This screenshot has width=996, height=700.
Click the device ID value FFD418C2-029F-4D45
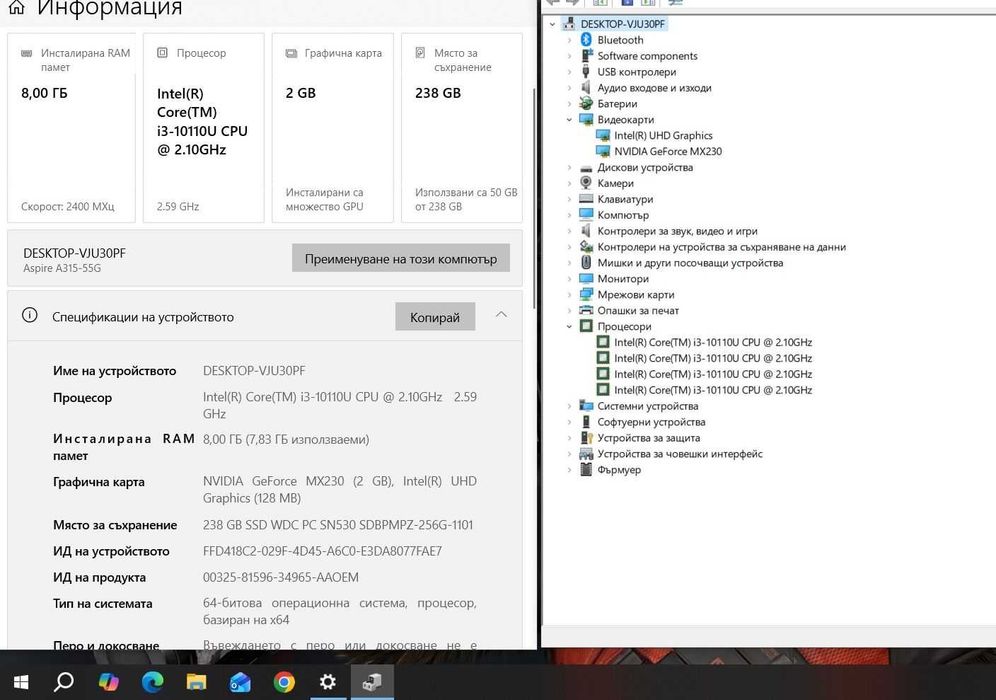pyautogui.click(x=322, y=551)
